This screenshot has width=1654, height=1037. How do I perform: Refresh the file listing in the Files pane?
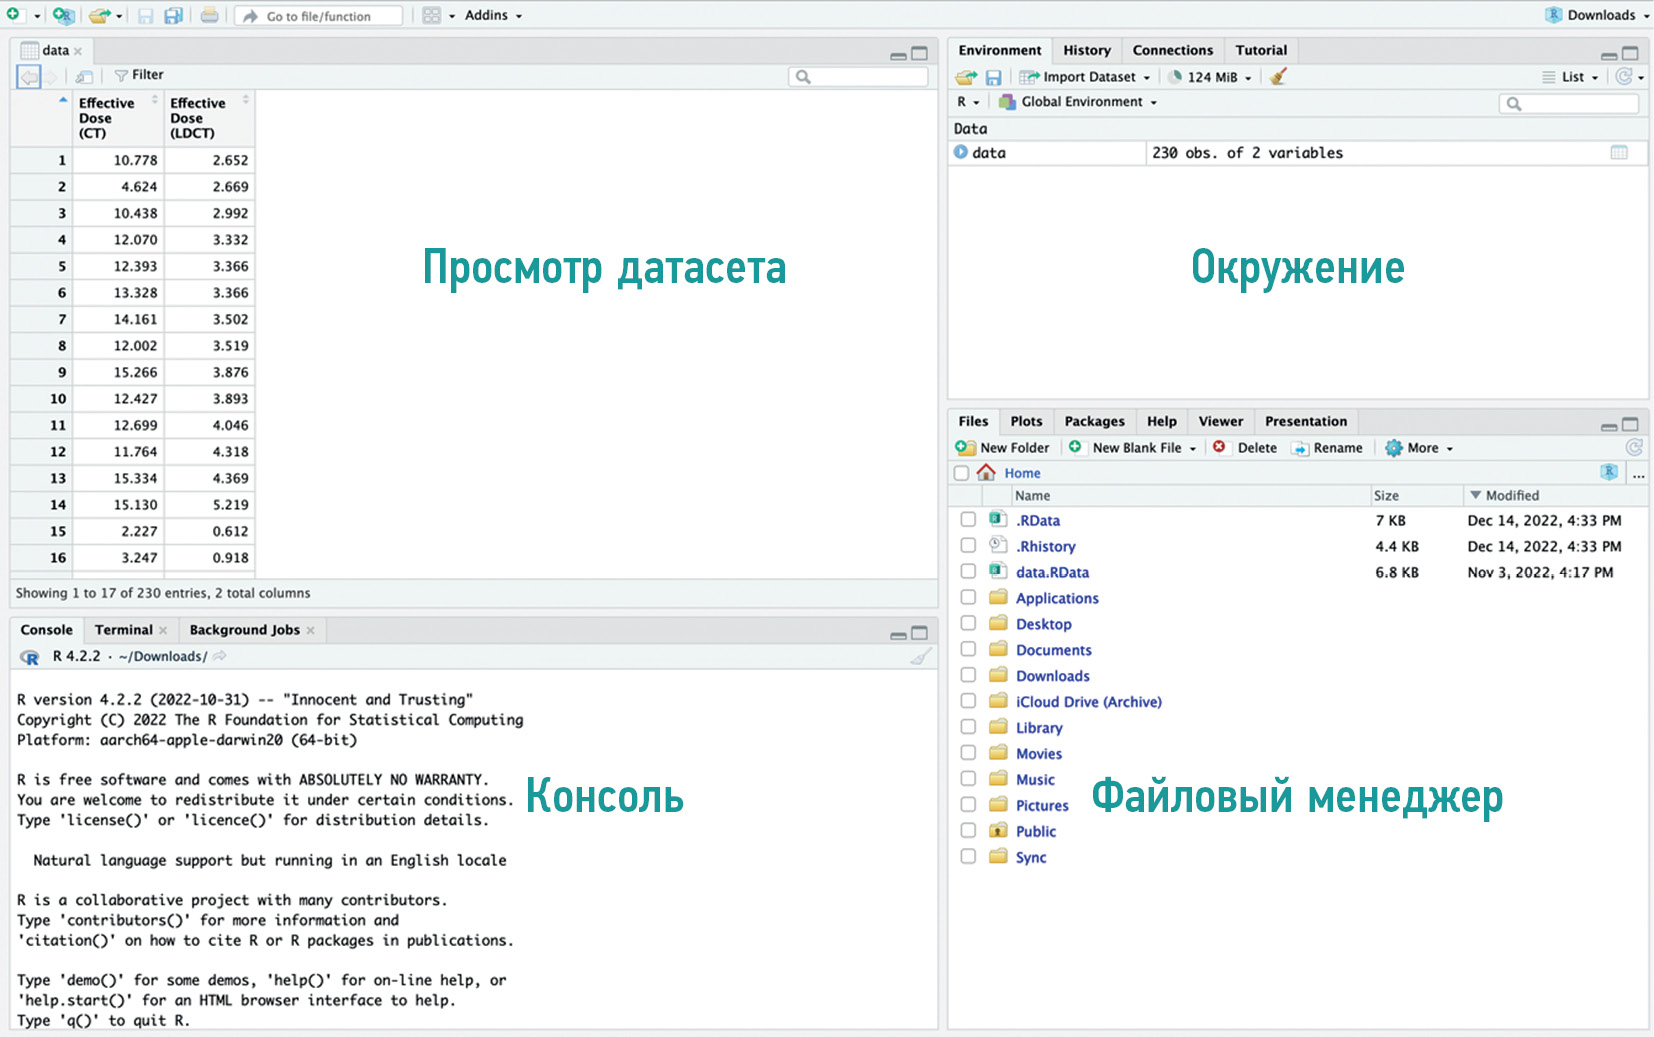pos(1634,448)
